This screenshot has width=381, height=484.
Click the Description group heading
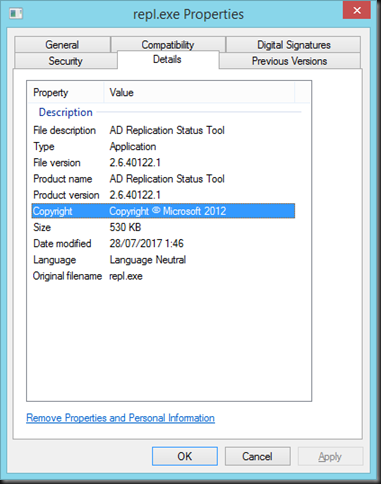tap(66, 112)
